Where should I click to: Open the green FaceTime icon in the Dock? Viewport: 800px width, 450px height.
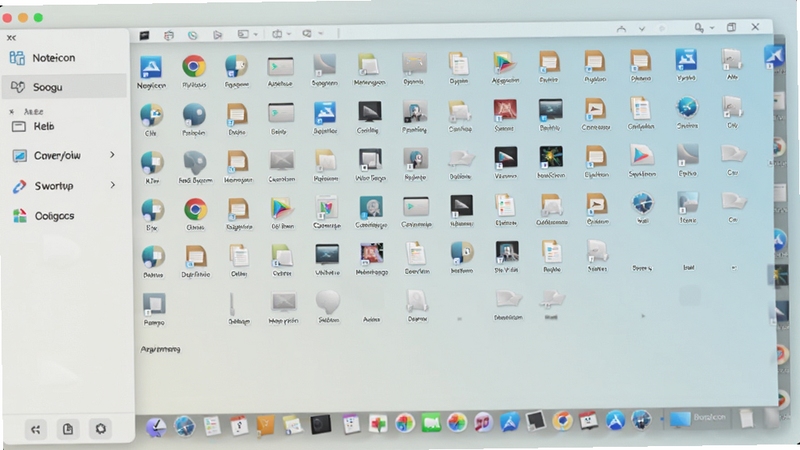pyautogui.click(x=431, y=422)
